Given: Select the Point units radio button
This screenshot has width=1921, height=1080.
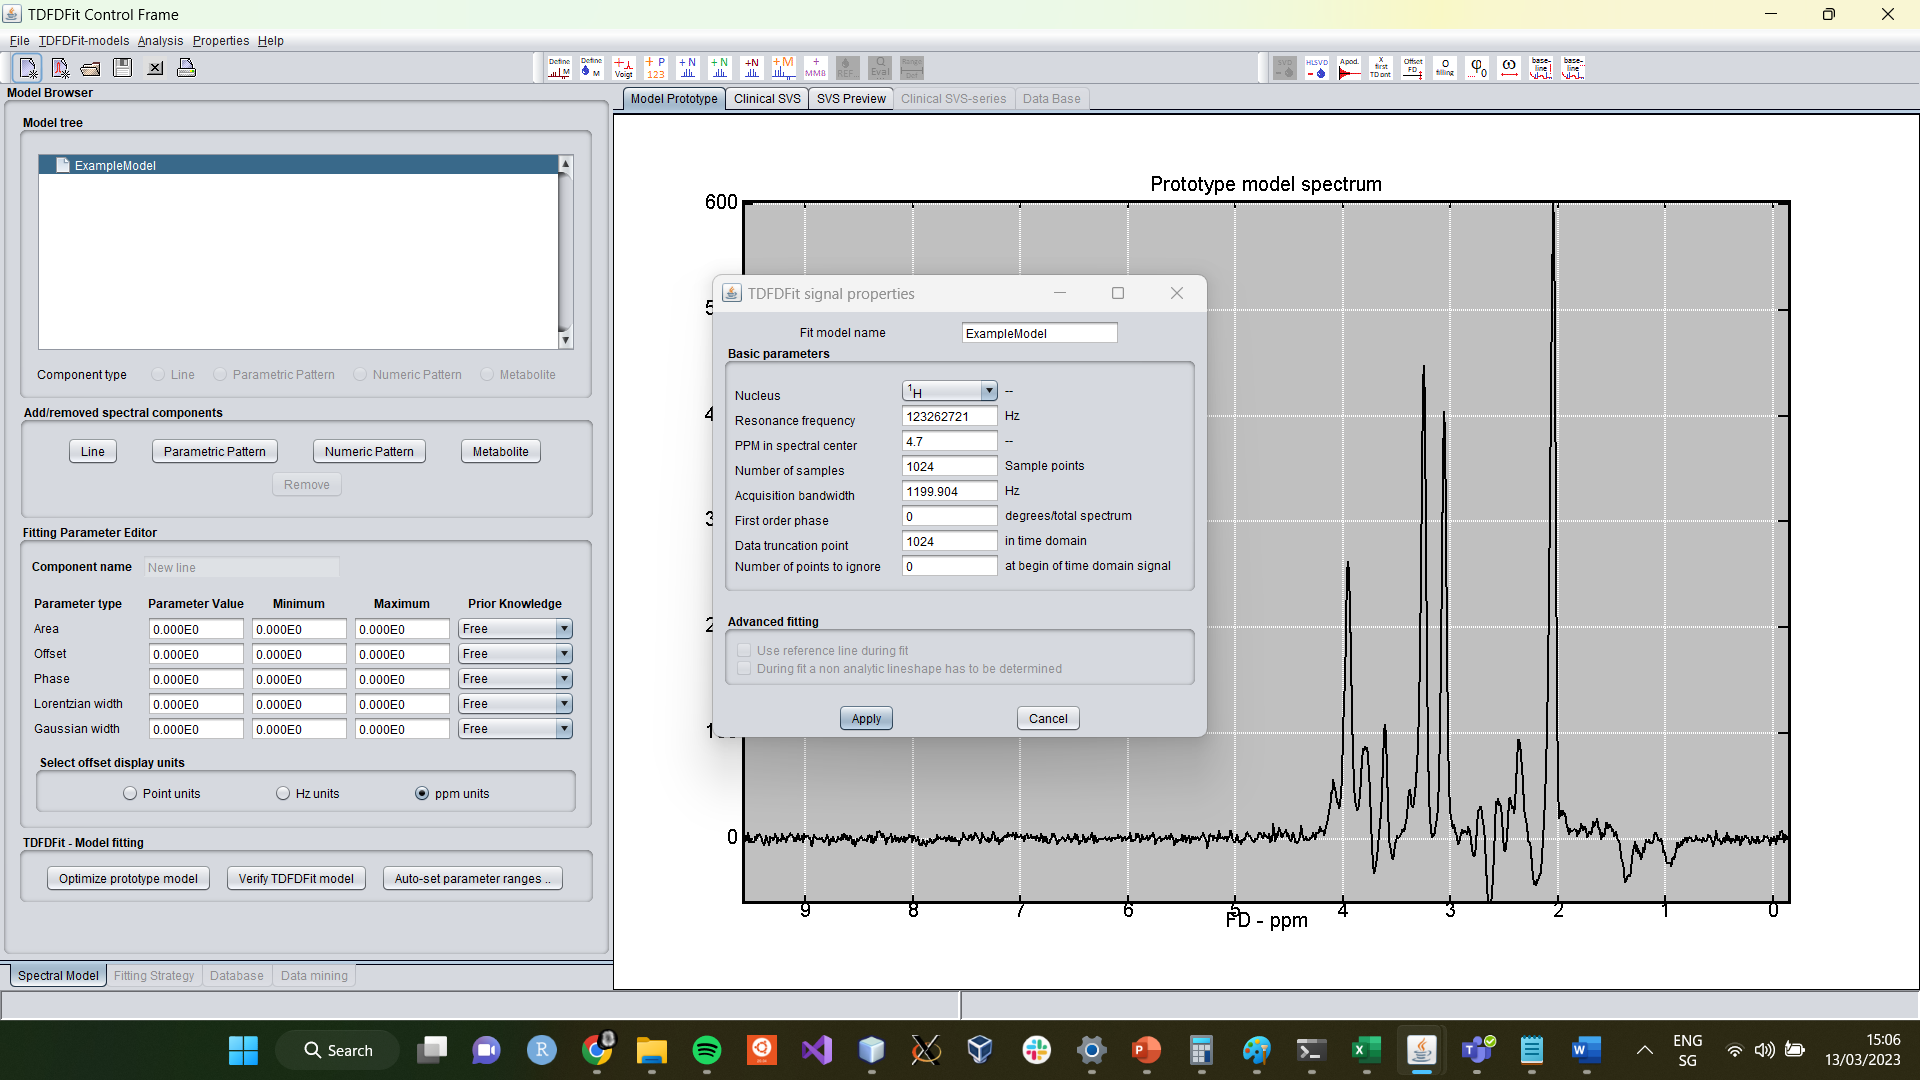Looking at the screenshot, I should pos(130,794).
